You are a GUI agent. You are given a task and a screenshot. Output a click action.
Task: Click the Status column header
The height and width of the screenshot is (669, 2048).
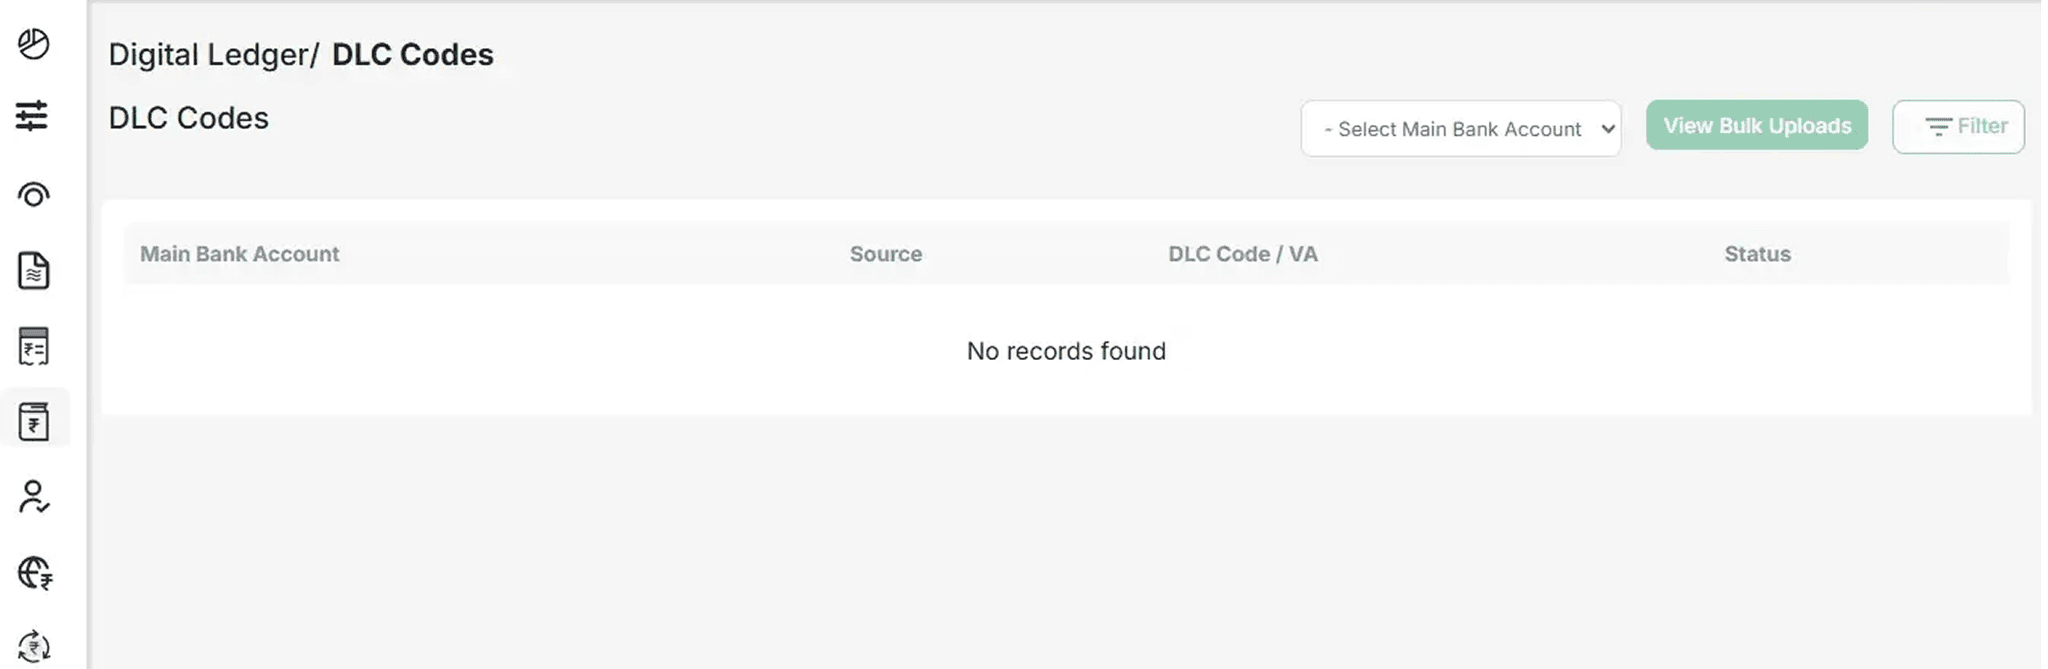[x=1757, y=254]
